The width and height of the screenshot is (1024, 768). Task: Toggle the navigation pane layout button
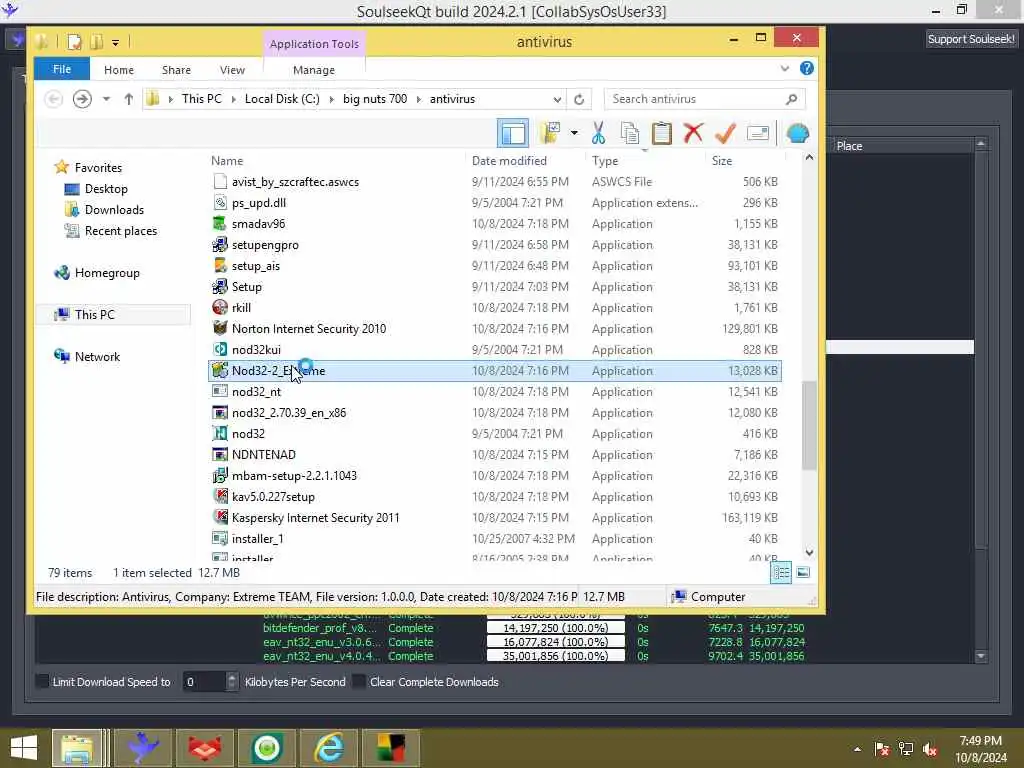[513, 133]
